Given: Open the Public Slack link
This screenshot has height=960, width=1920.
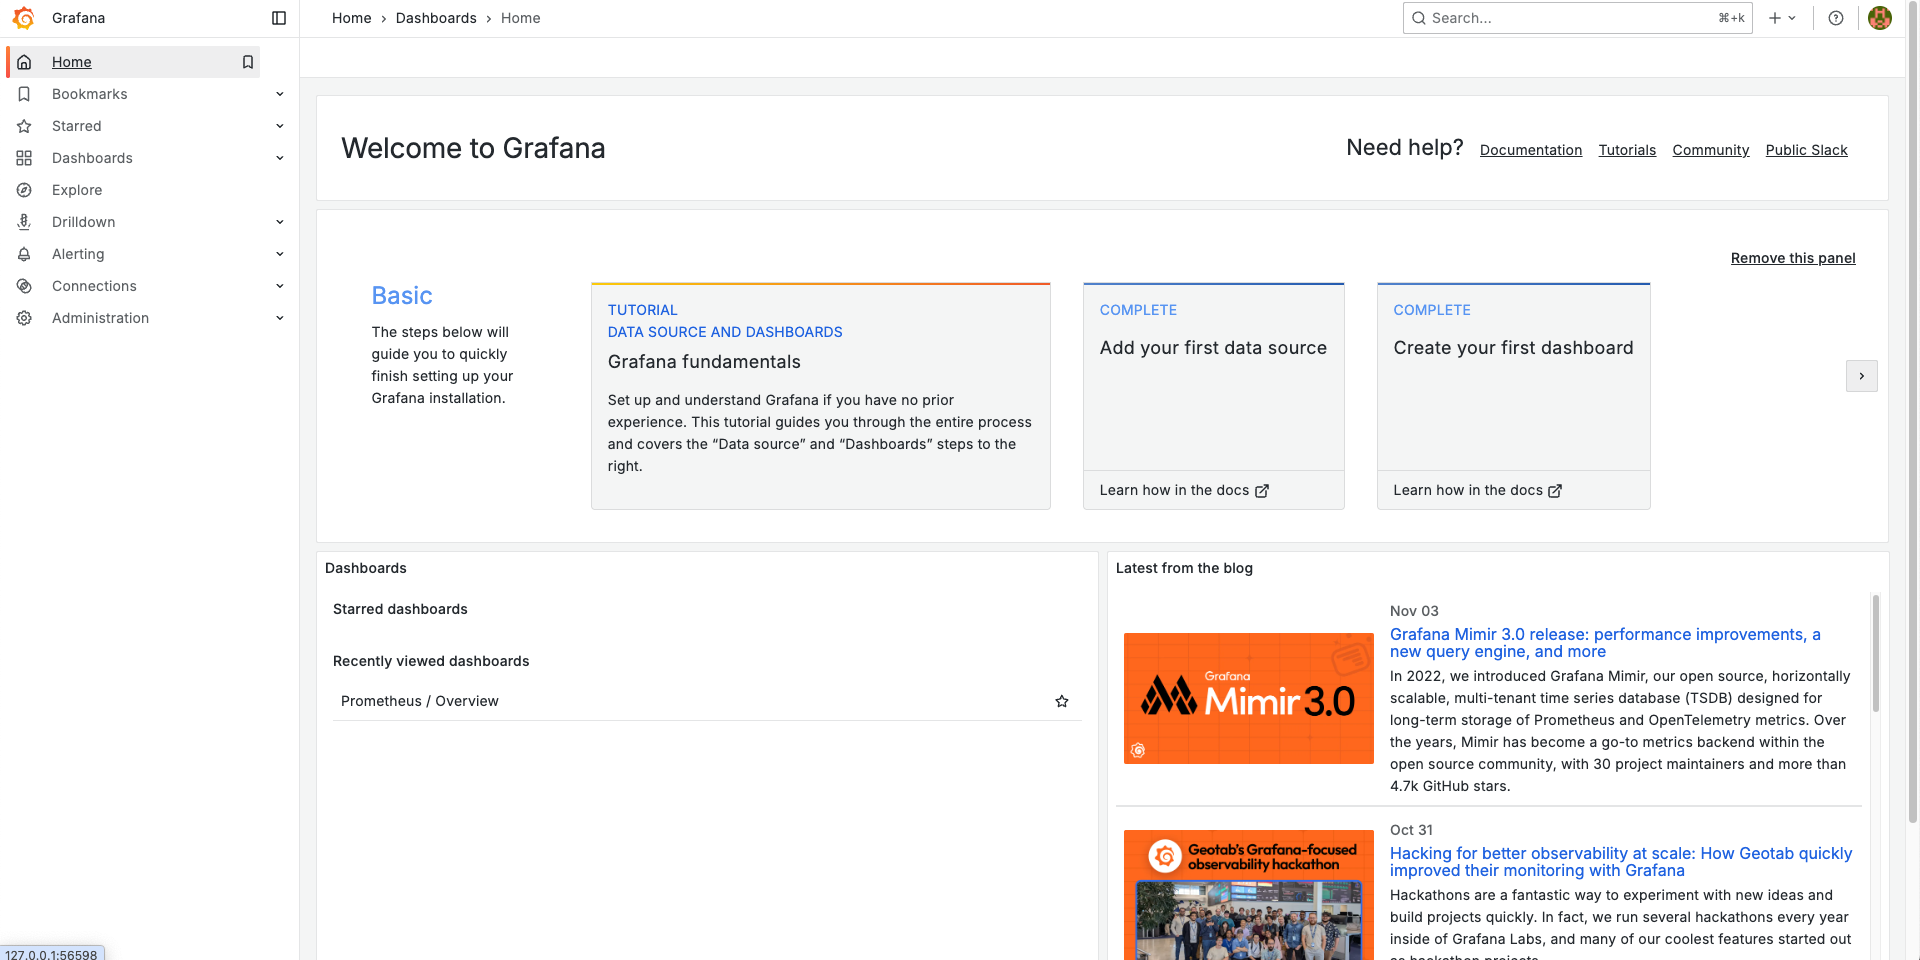Looking at the screenshot, I should coord(1807,150).
